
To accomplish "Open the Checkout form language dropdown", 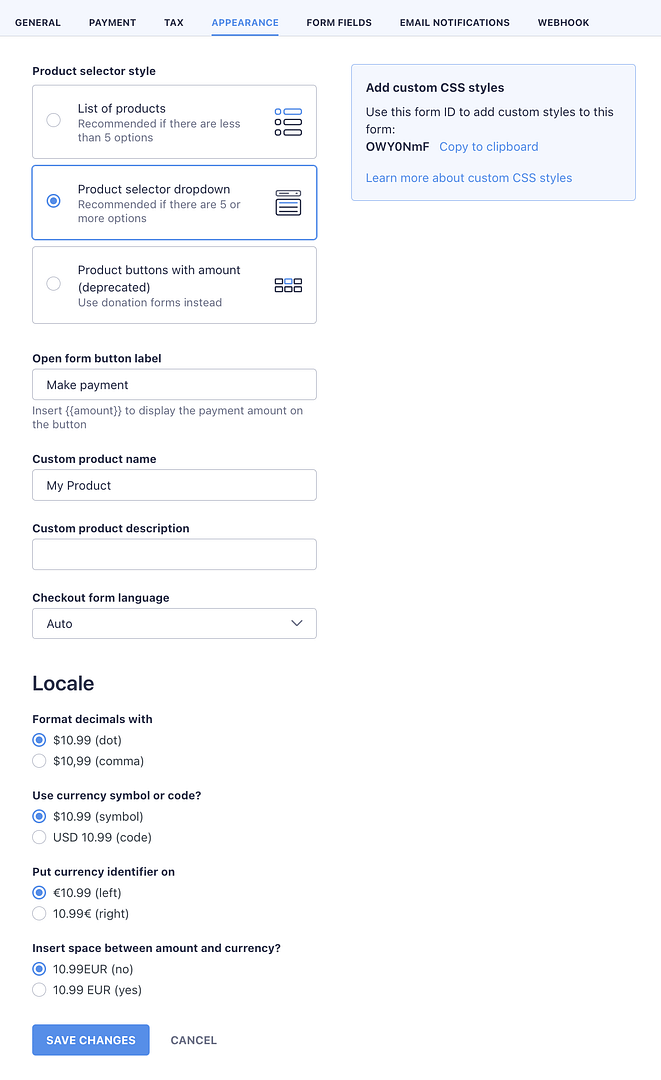I will [x=174, y=624].
